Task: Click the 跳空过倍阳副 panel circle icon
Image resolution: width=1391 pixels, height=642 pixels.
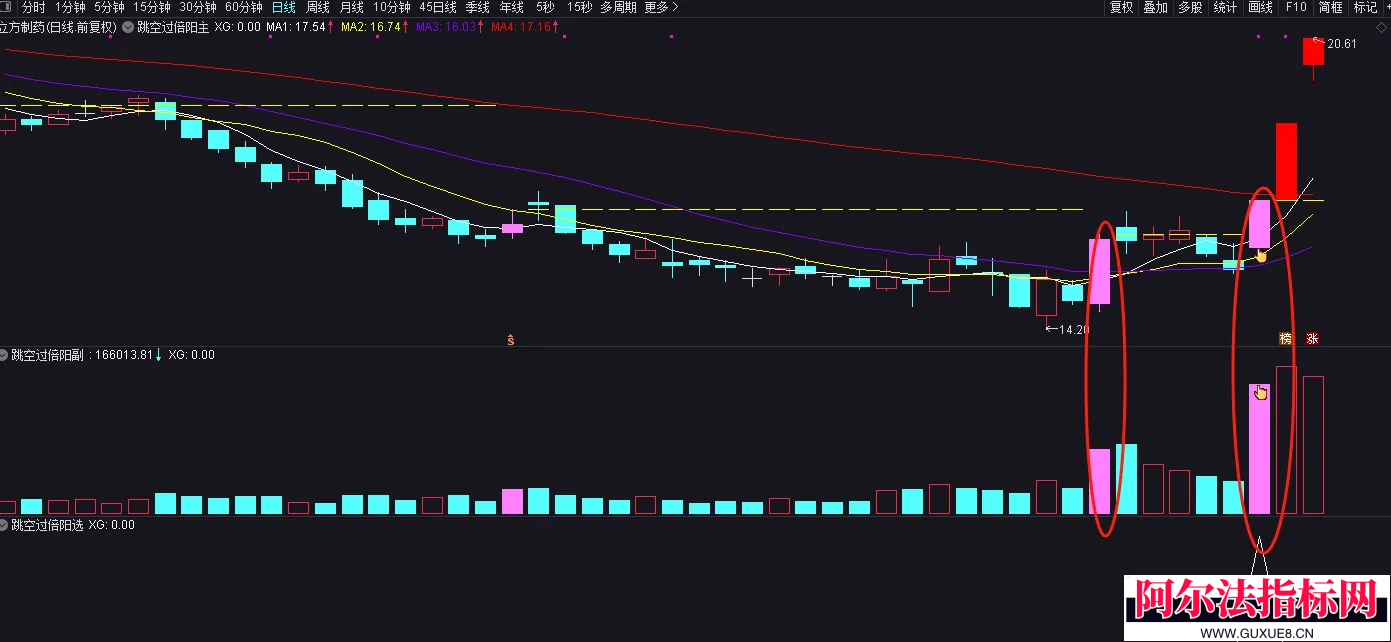Action: click(x=4, y=354)
